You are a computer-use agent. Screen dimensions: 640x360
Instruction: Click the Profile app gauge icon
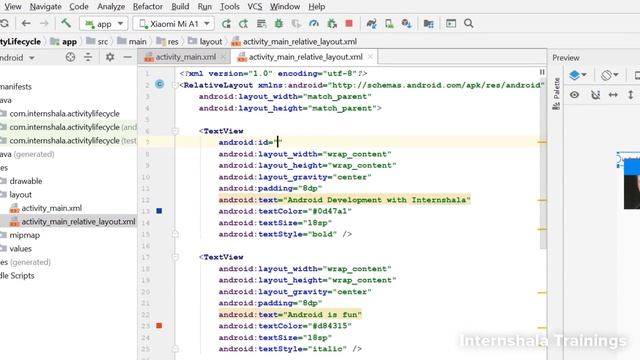(314, 24)
